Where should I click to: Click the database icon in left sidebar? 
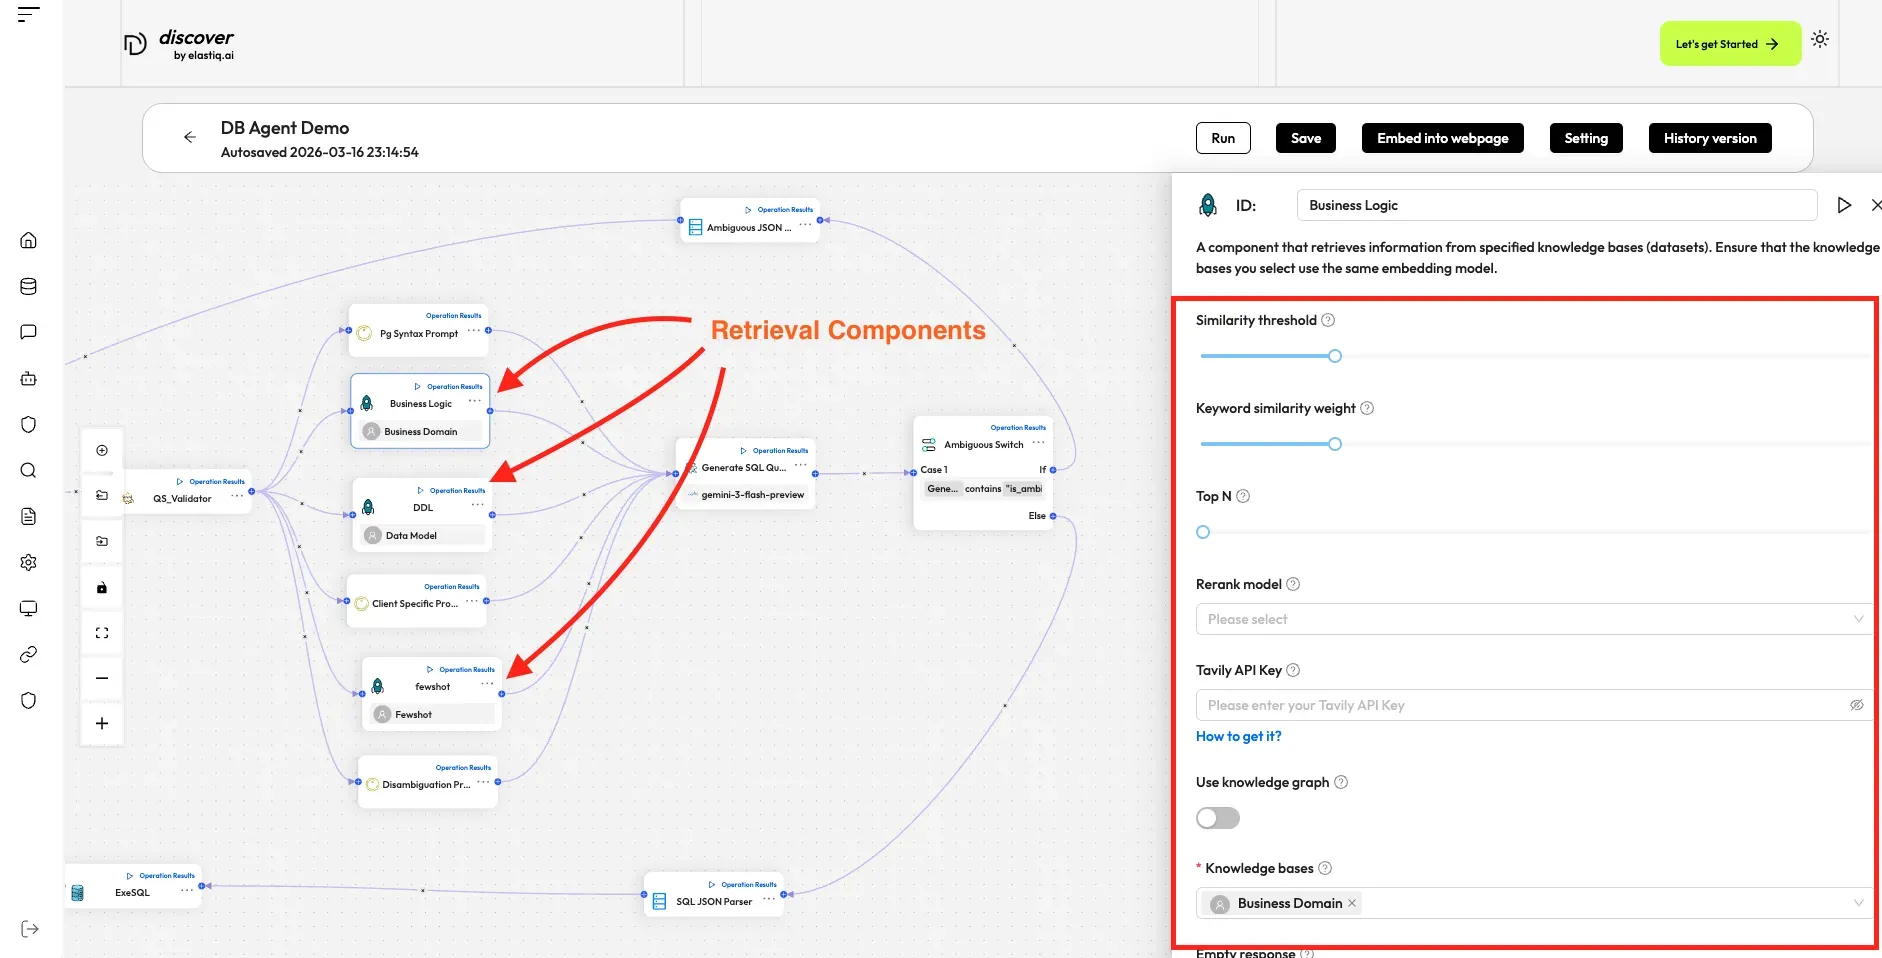(x=28, y=286)
